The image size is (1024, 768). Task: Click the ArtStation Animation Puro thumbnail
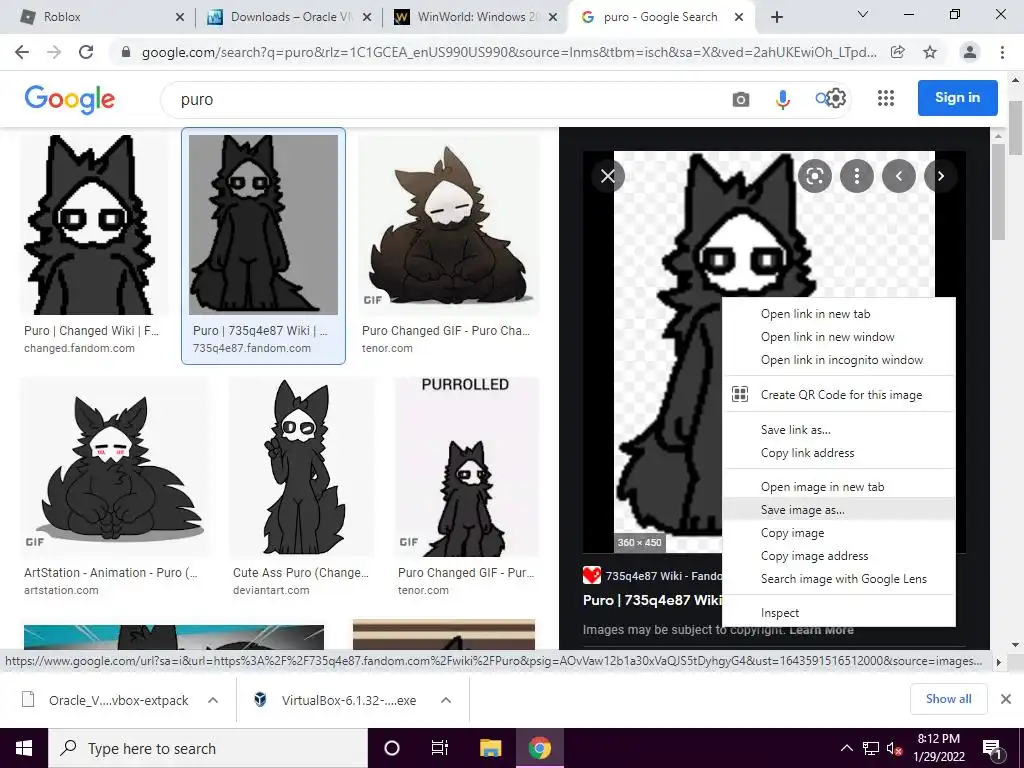coord(115,466)
